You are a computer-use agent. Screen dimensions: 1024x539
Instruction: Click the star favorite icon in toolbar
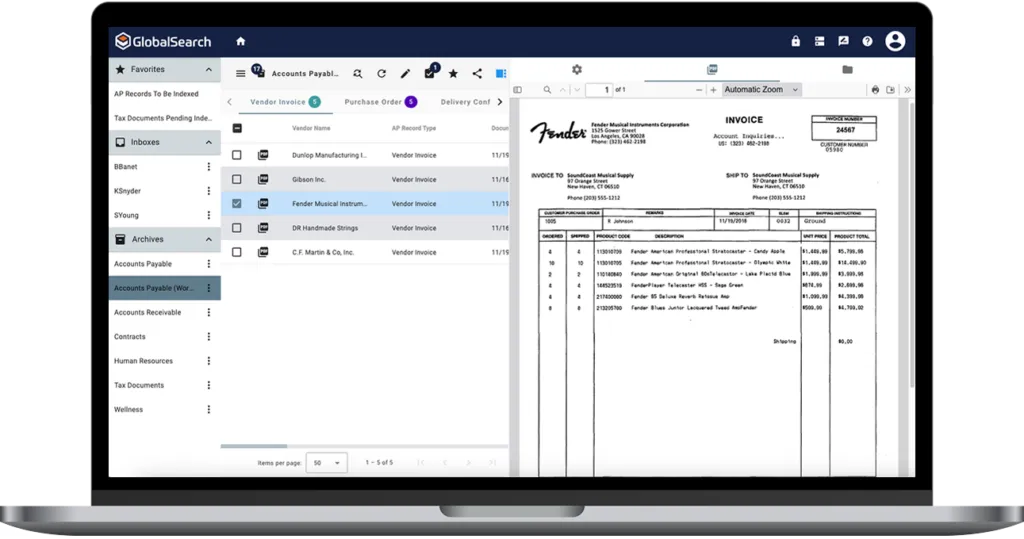pos(453,74)
